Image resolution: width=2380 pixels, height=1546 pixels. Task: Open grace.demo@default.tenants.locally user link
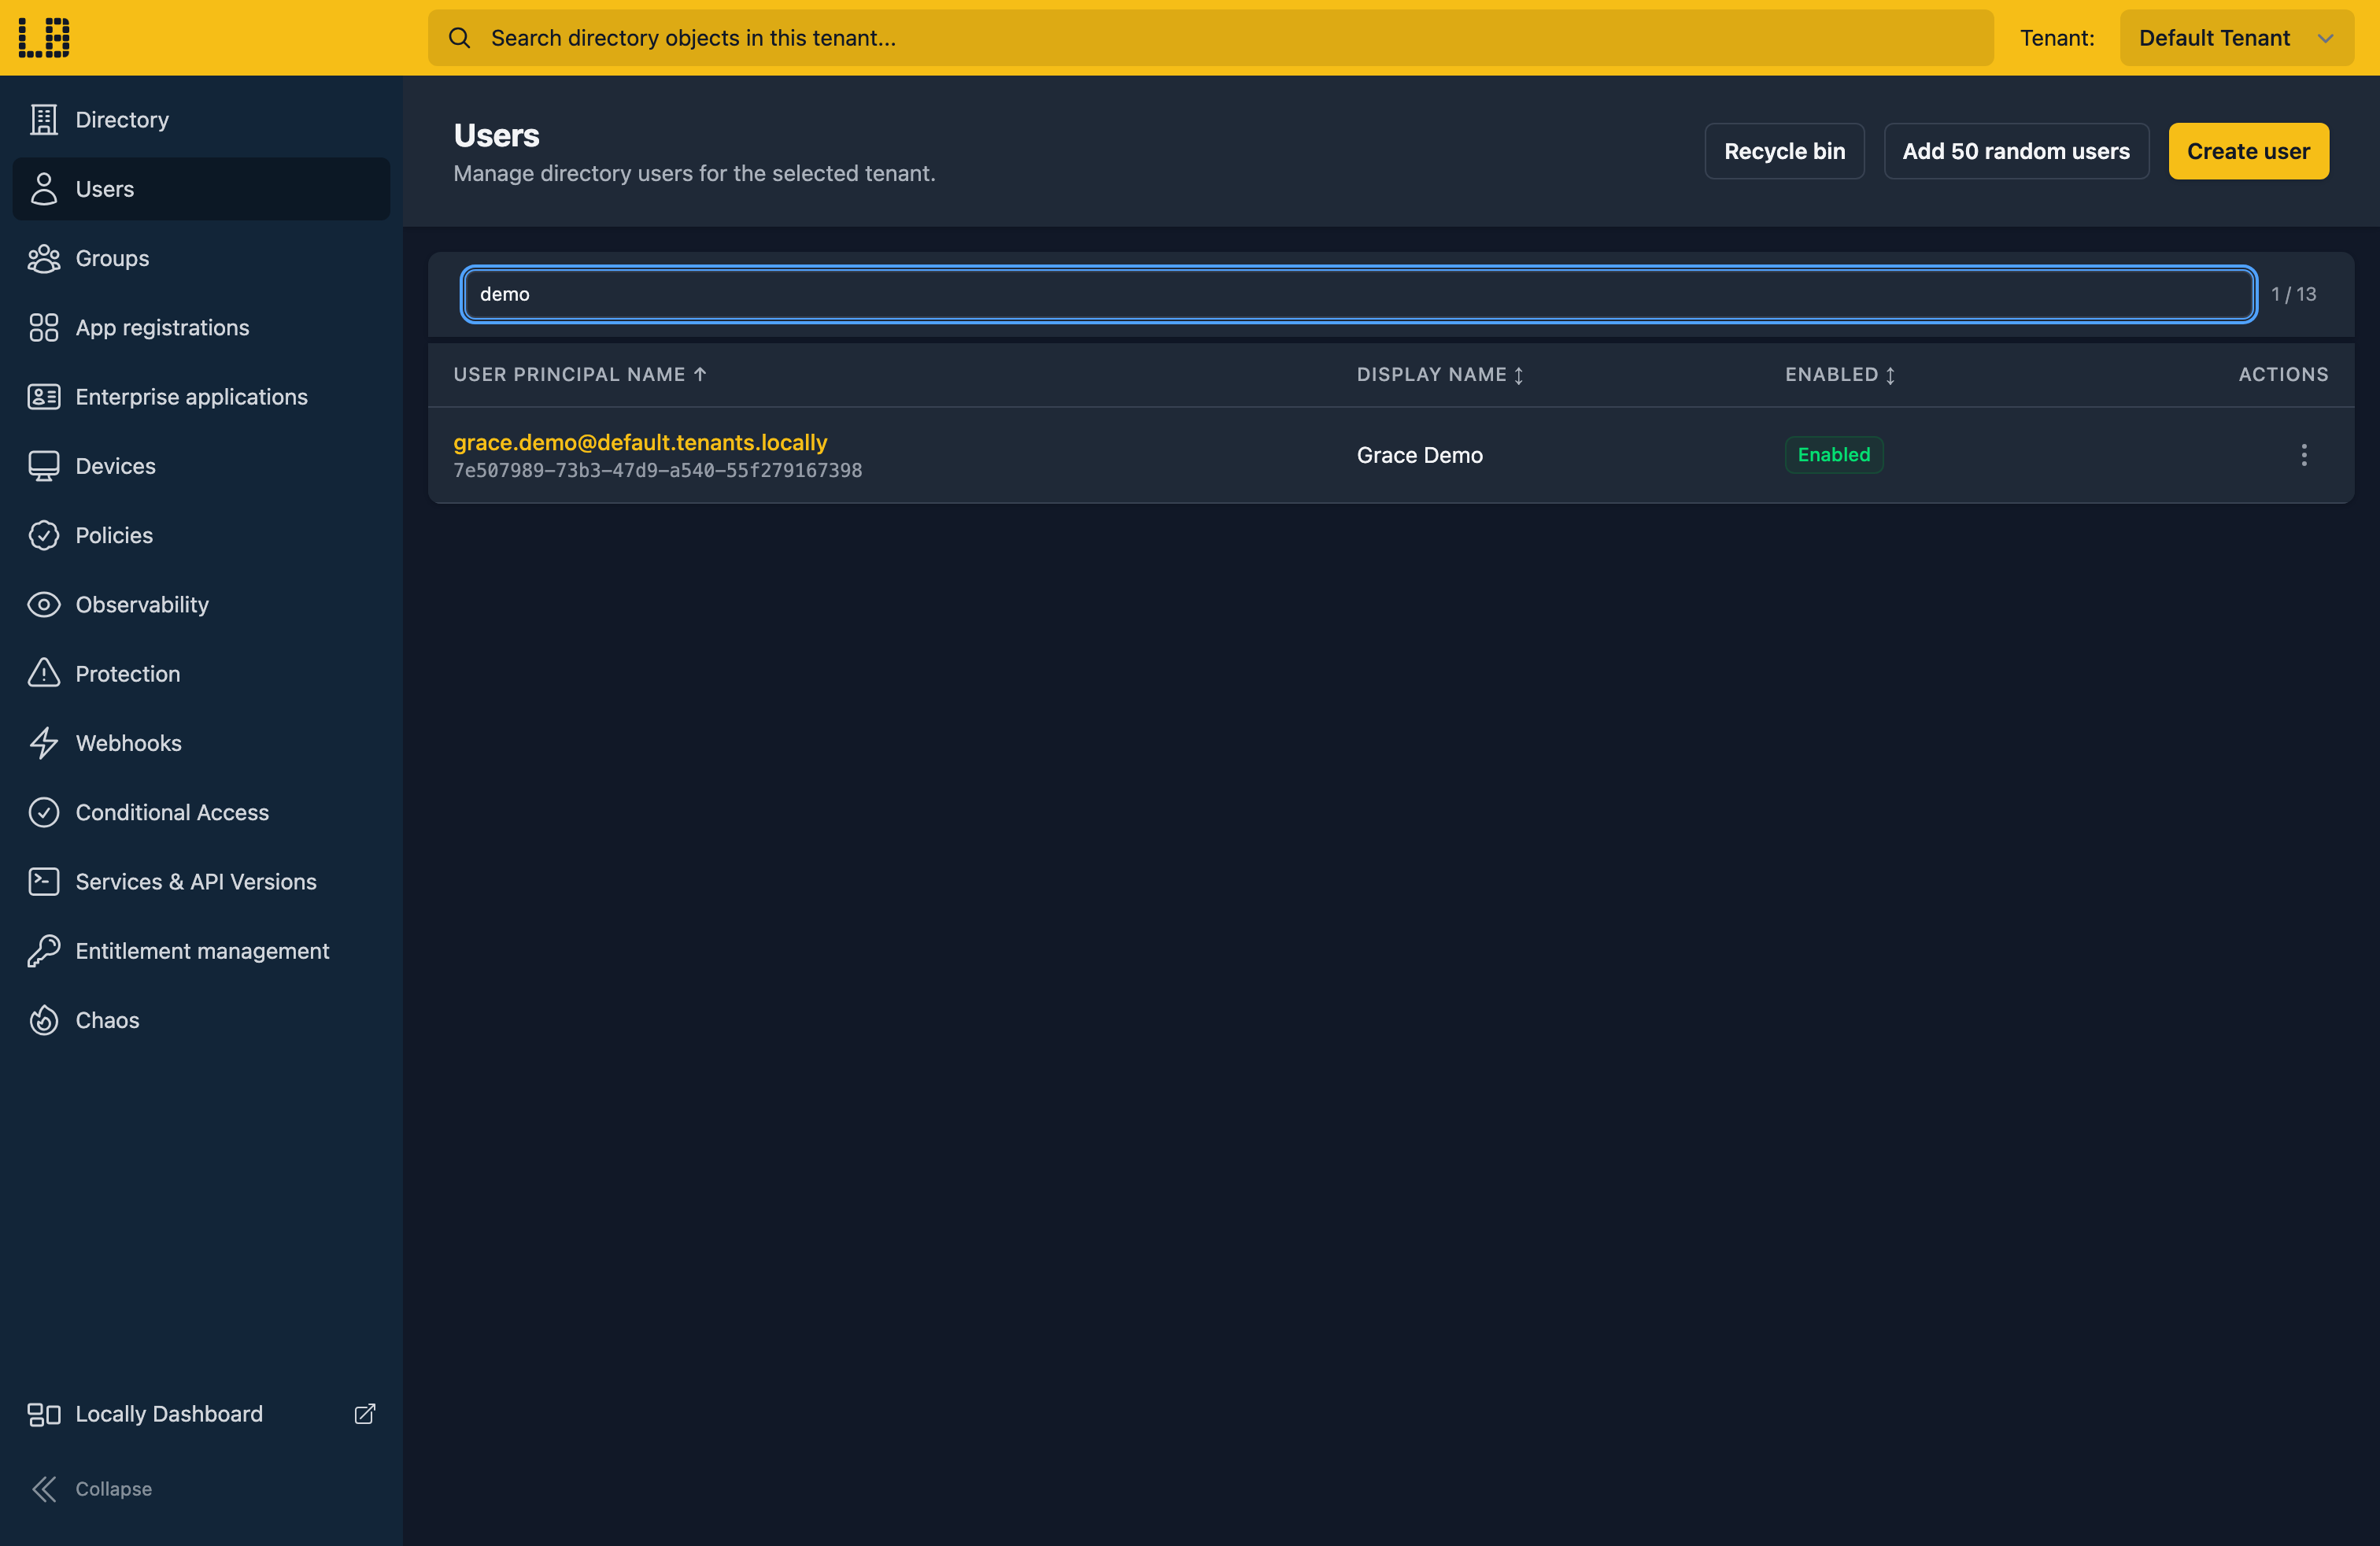[640, 442]
